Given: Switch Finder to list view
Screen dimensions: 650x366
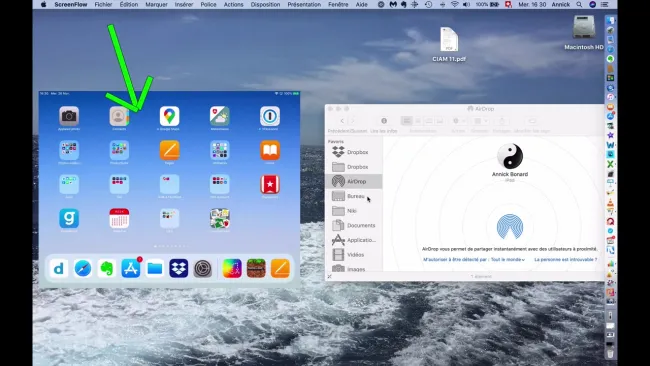Looking at the screenshot, I should (x=418, y=121).
